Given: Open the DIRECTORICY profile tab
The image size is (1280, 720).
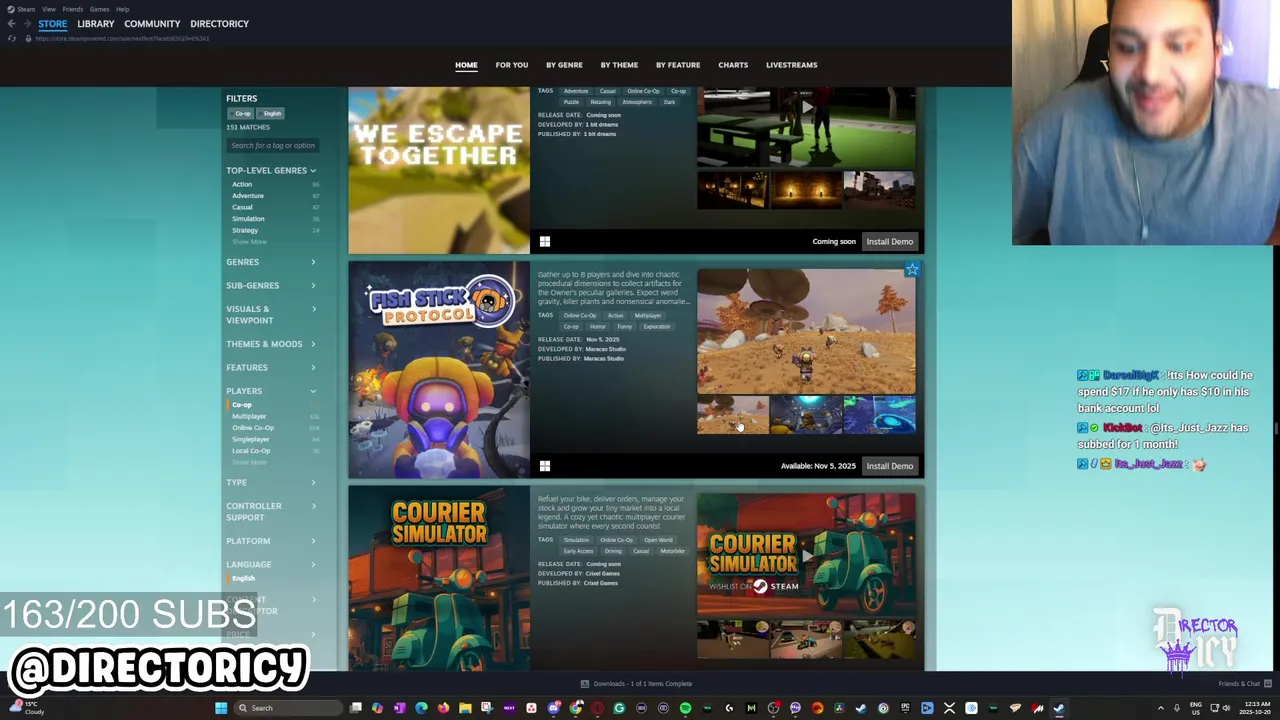Looking at the screenshot, I should 219,24.
